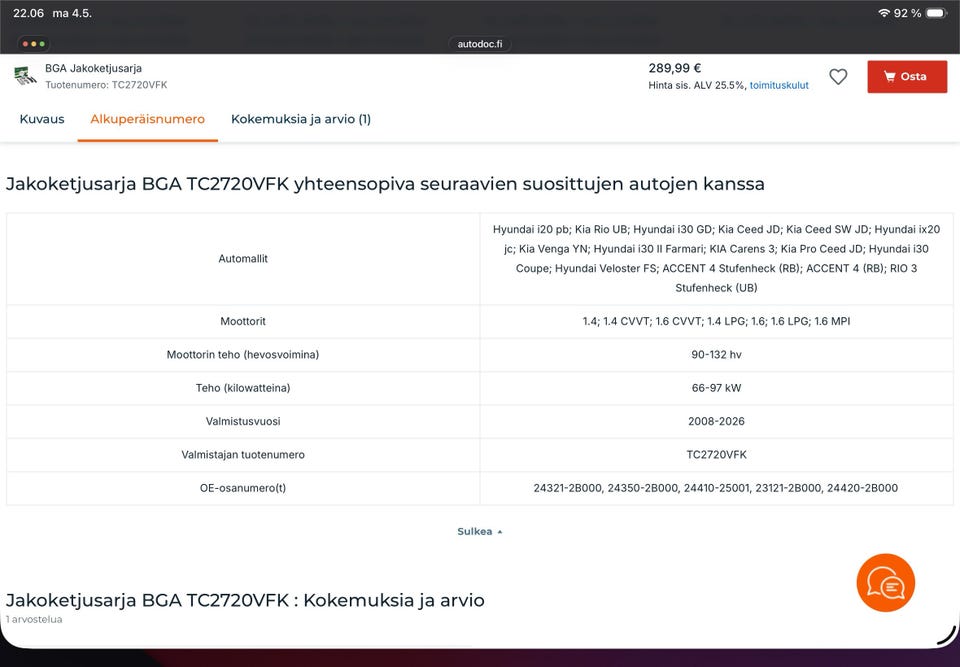
Task: Select TC2720VFK value in table
Action: pos(716,454)
